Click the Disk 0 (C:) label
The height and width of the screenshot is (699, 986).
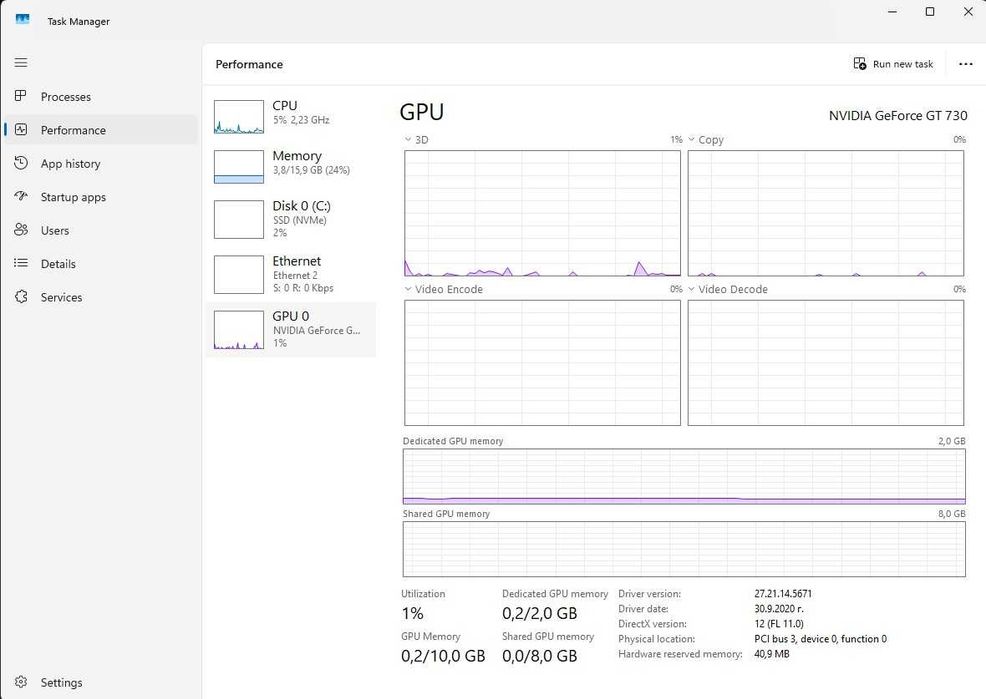[x=301, y=206]
